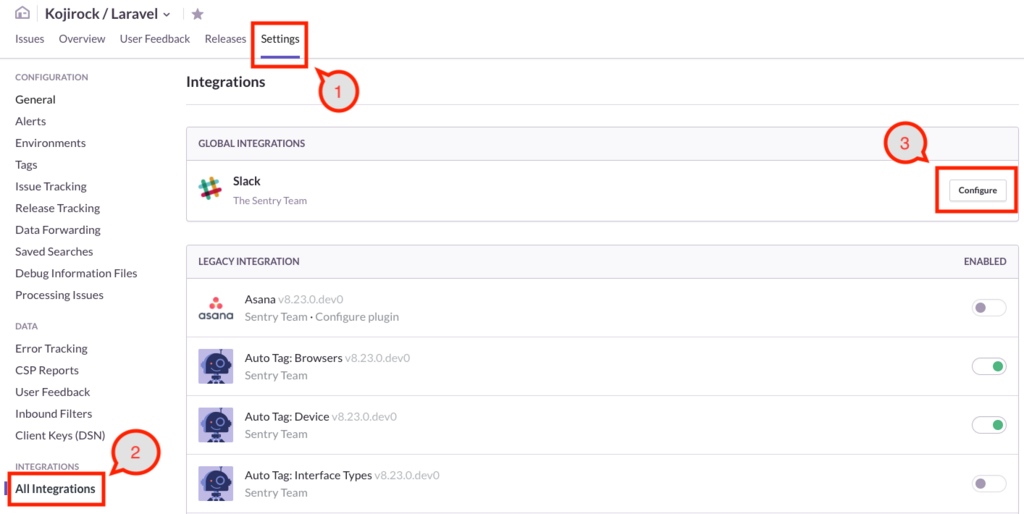Go to Issue Tracking settings
The width and height of the screenshot is (1024, 514).
click(x=51, y=186)
